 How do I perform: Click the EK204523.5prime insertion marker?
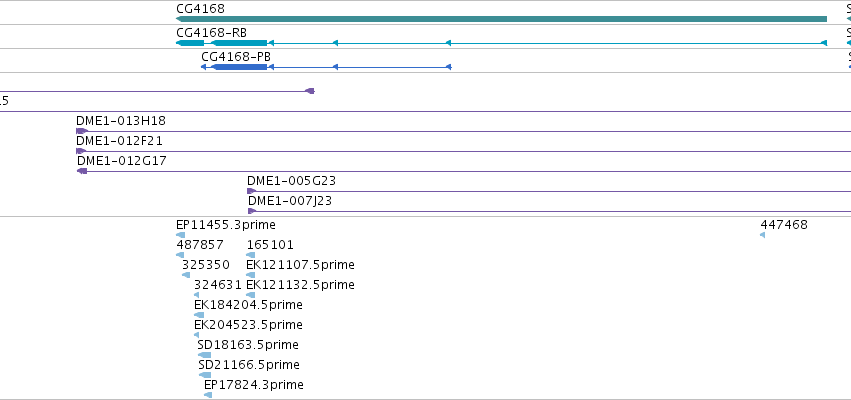click(x=196, y=335)
